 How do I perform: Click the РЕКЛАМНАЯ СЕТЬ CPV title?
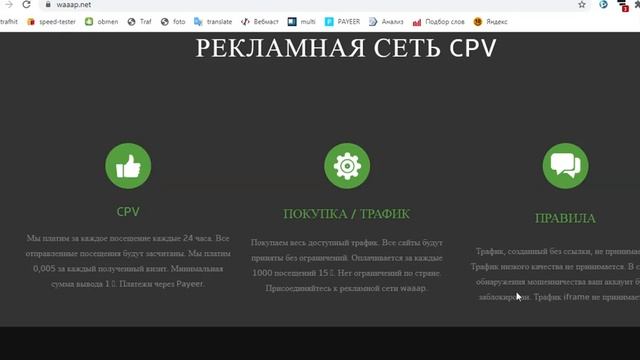(346, 48)
